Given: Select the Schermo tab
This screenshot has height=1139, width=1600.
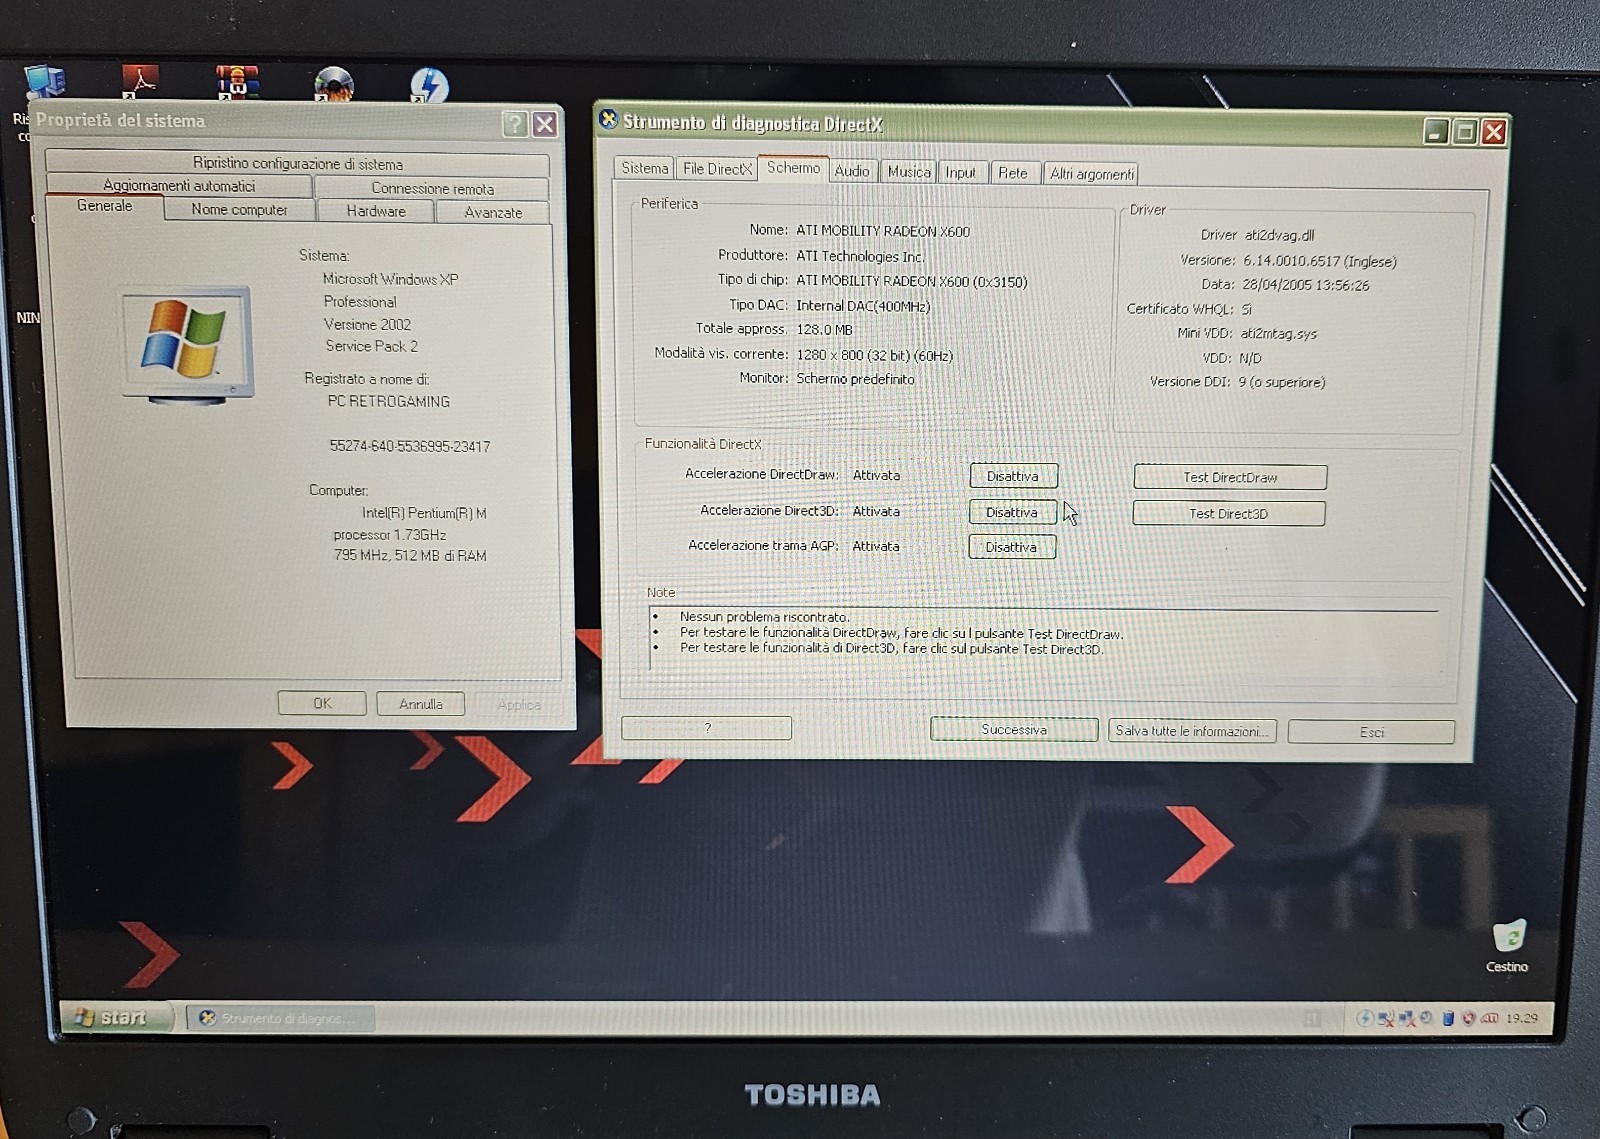Looking at the screenshot, I should click(x=793, y=168).
